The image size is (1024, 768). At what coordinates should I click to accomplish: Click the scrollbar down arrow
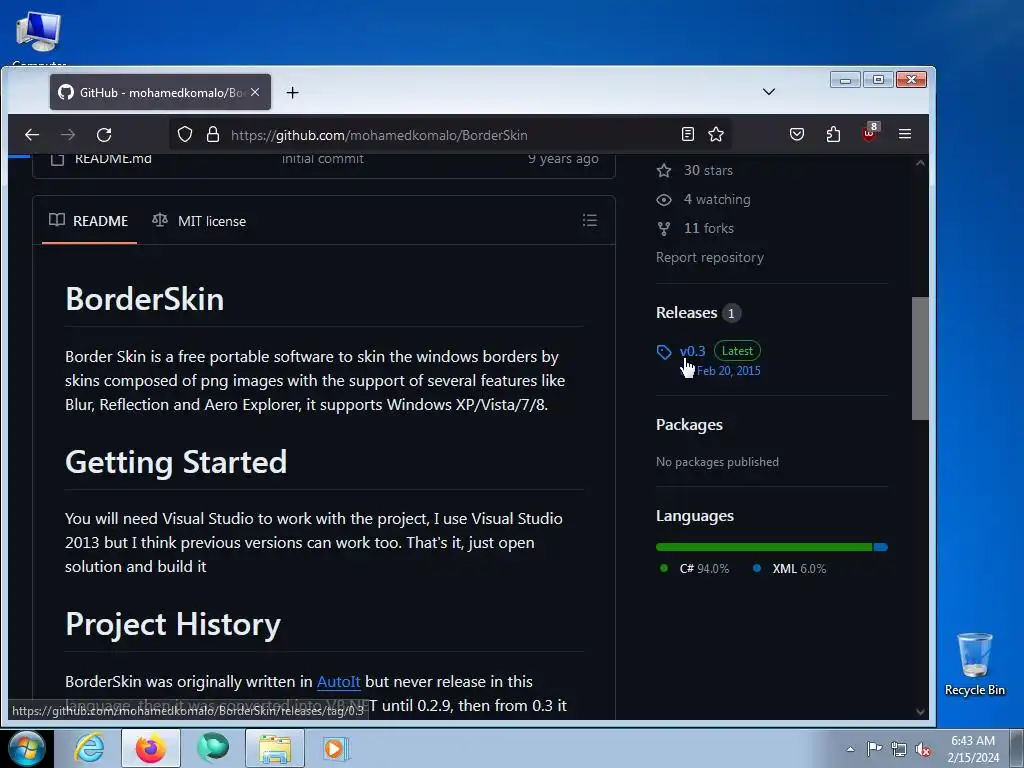tap(920, 712)
